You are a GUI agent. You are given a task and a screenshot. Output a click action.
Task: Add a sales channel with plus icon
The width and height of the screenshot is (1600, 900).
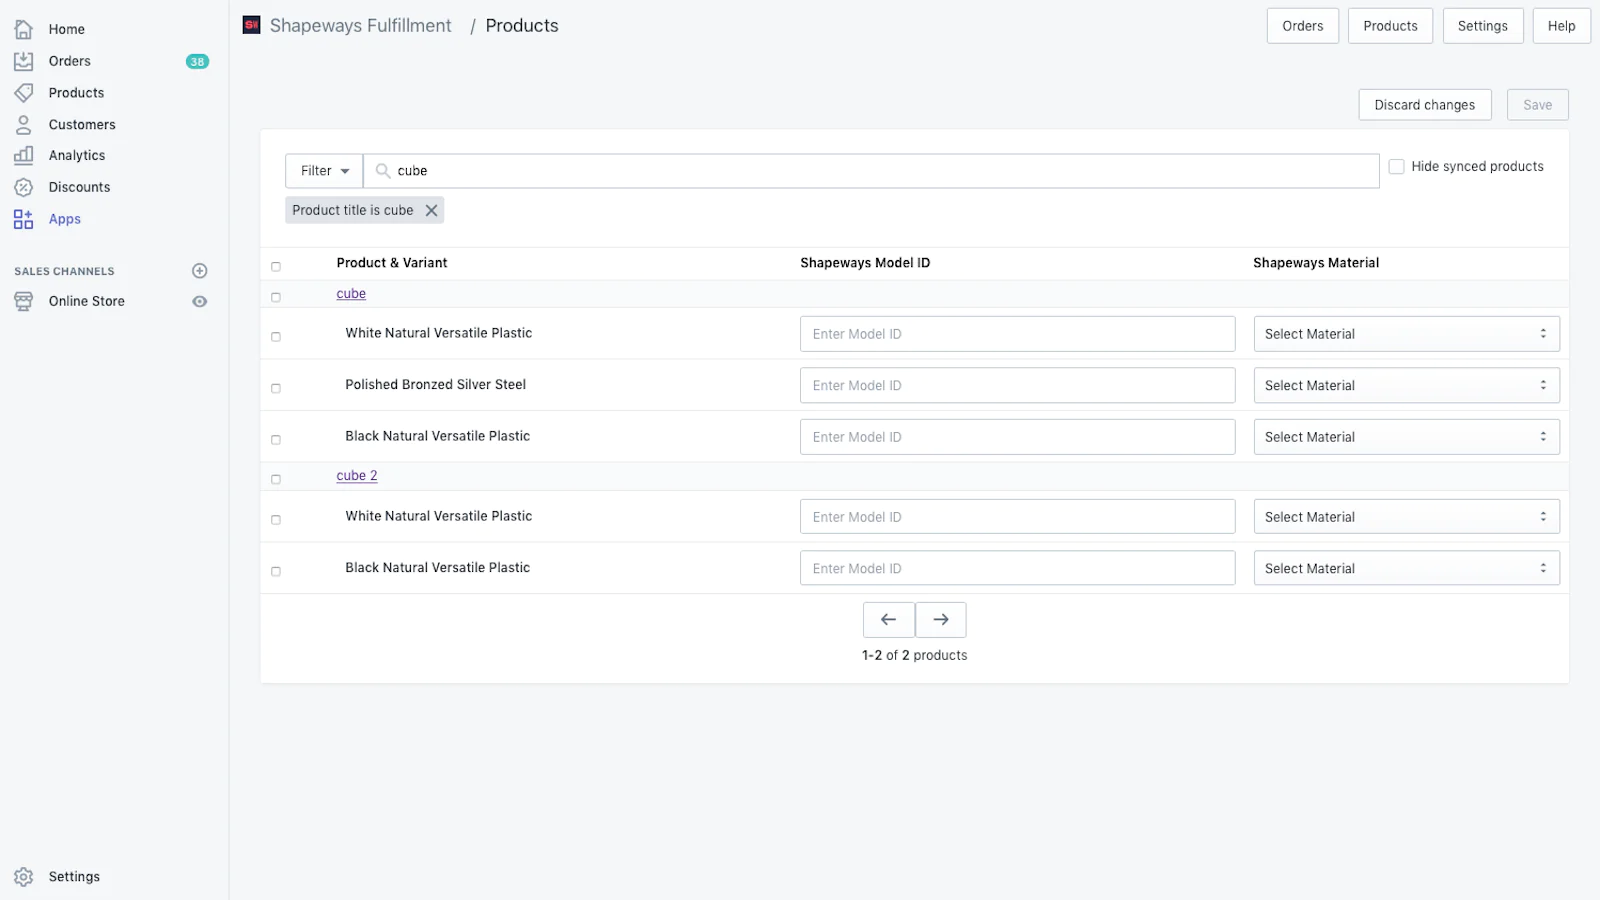[x=200, y=271]
